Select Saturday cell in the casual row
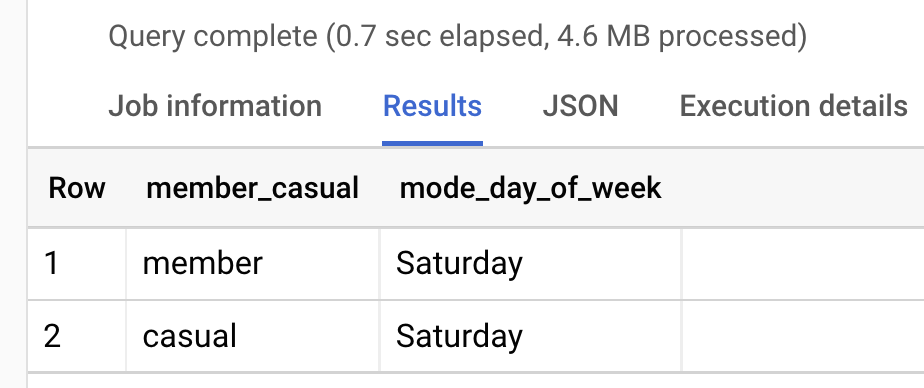 (x=530, y=336)
